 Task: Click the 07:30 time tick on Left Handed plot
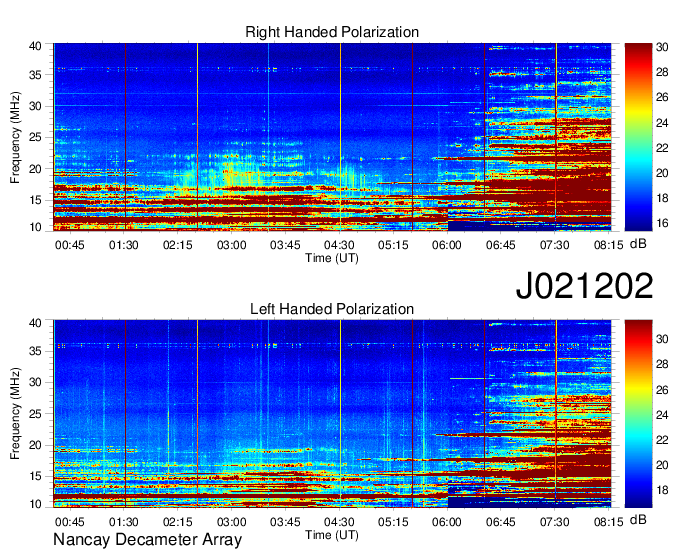click(554, 522)
